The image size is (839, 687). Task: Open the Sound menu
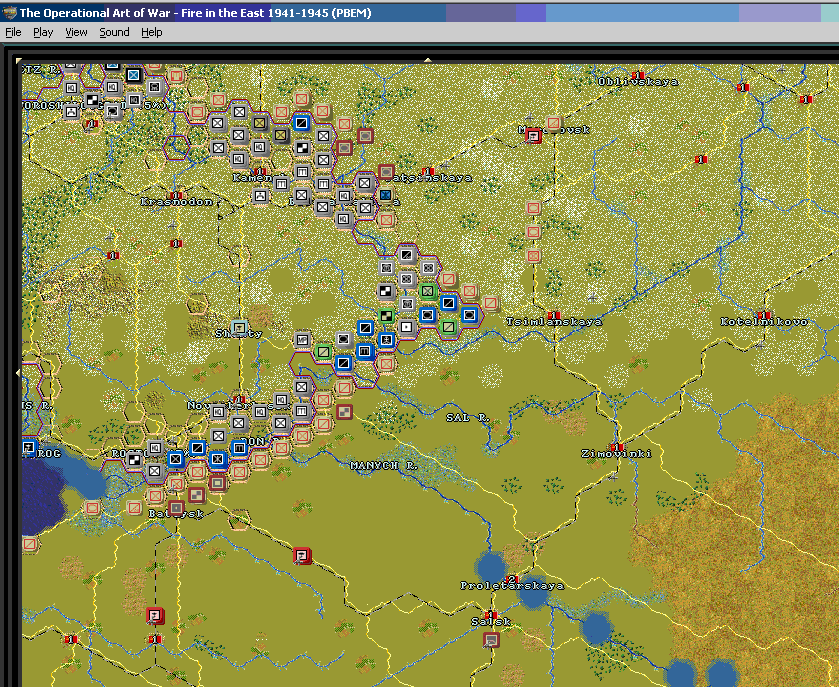click(114, 32)
